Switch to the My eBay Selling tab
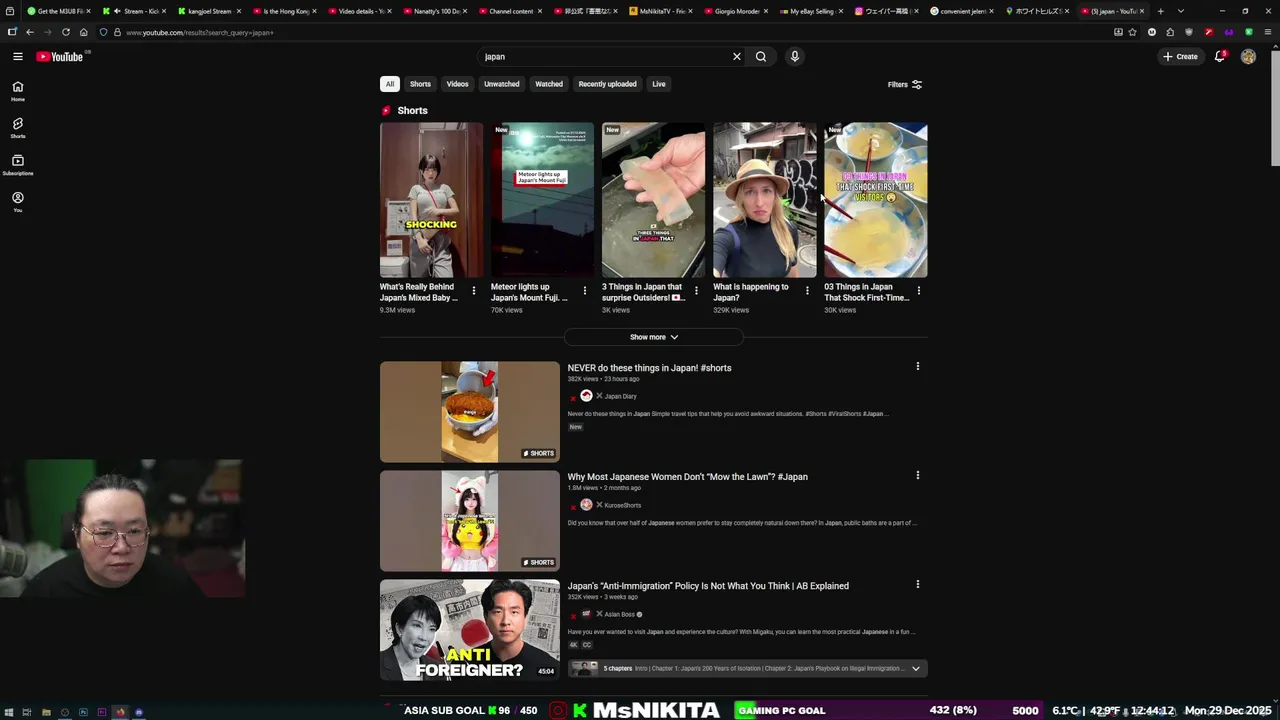 coord(812,11)
